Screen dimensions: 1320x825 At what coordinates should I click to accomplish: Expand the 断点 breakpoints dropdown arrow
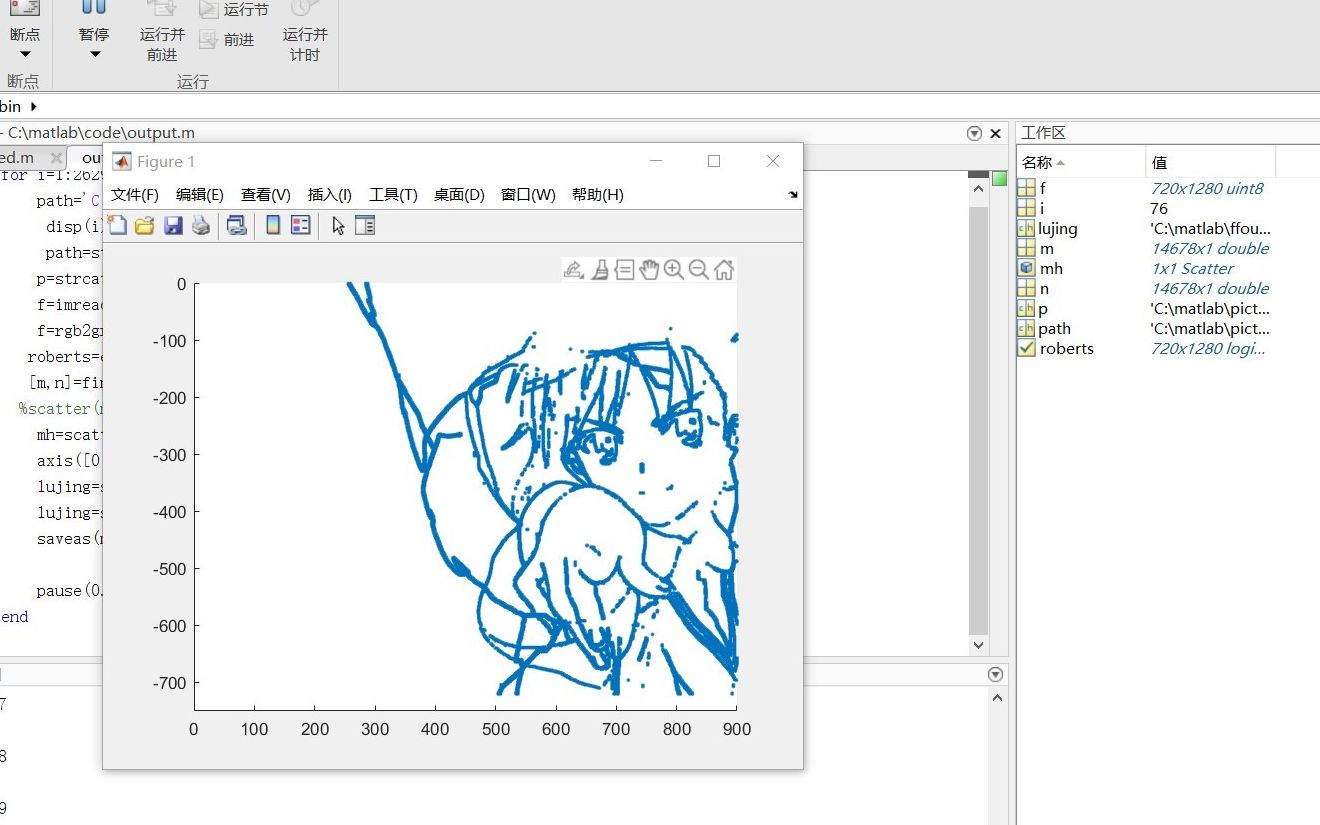coord(25,55)
